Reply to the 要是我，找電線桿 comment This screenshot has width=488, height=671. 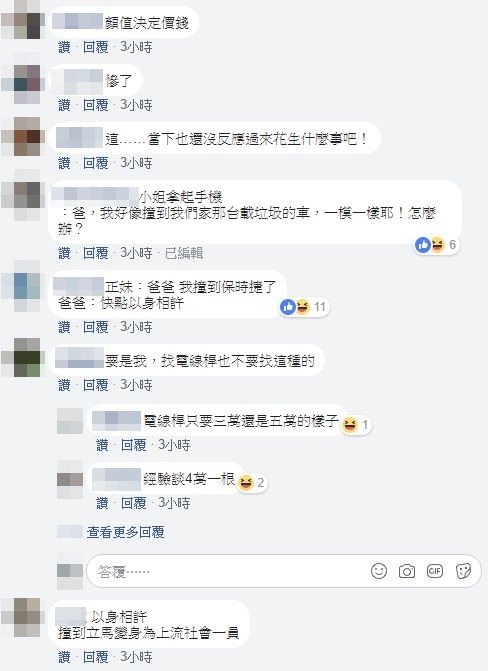click(95, 385)
